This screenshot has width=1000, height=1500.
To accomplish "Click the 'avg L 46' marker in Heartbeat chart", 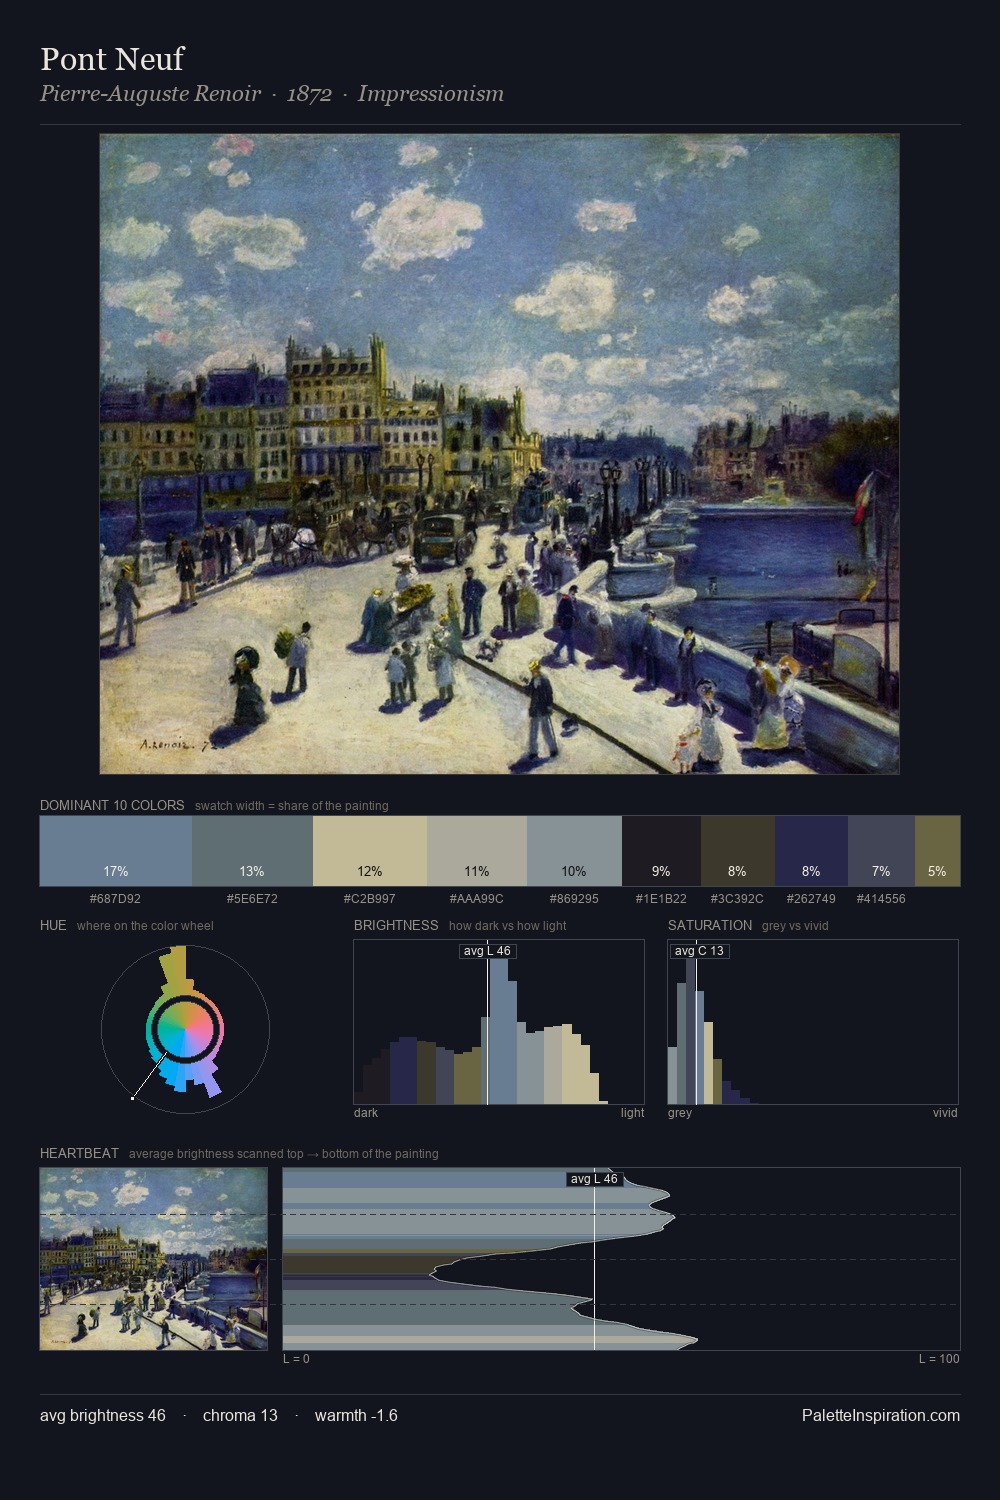I will [x=594, y=1179].
